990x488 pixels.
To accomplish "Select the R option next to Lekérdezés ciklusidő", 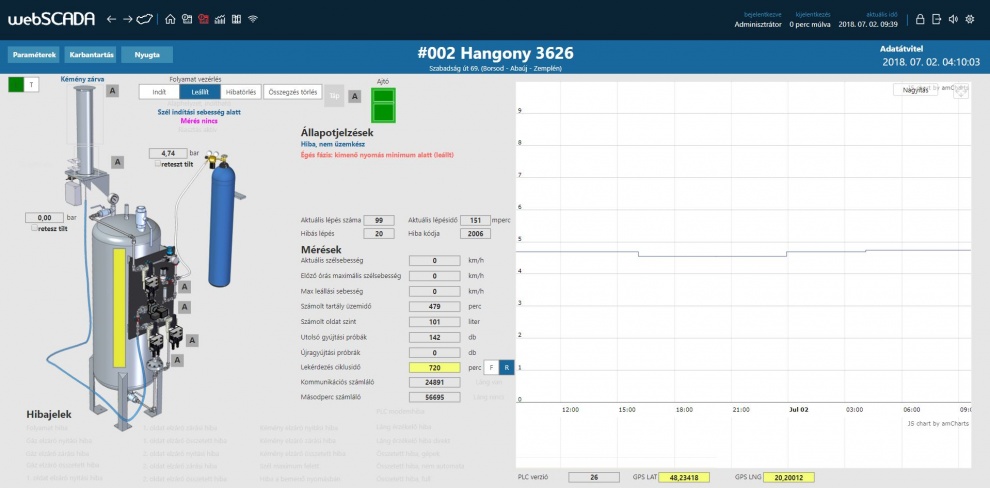I will pos(506,368).
